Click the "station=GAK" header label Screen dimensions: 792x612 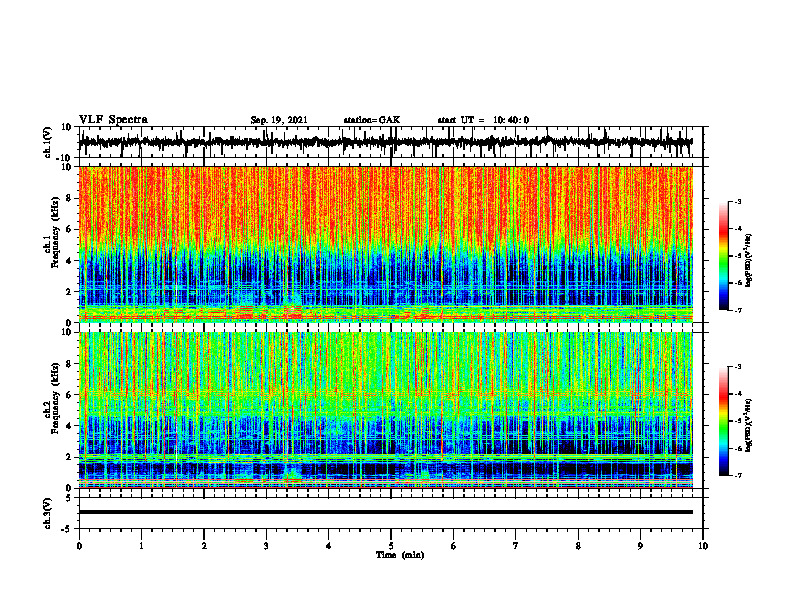click(x=372, y=120)
